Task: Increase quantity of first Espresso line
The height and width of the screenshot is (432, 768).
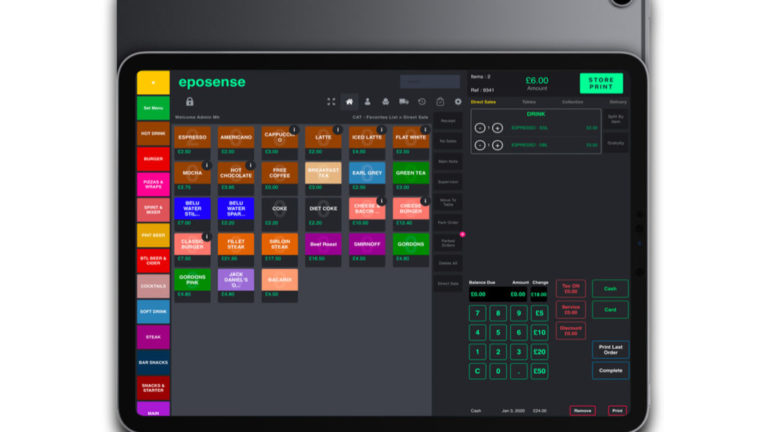Action: coord(497,128)
